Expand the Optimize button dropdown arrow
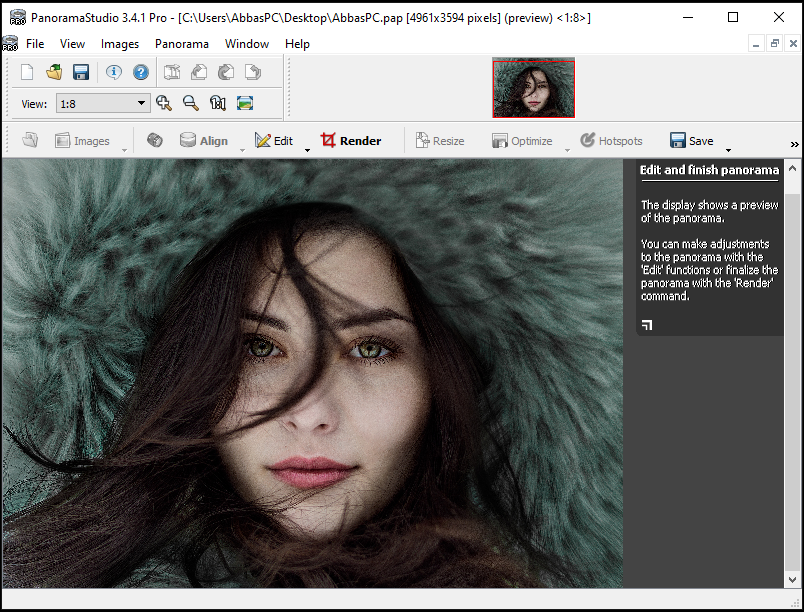Image resolution: width=804 pixels, height=612 pixels. [567, 150]
